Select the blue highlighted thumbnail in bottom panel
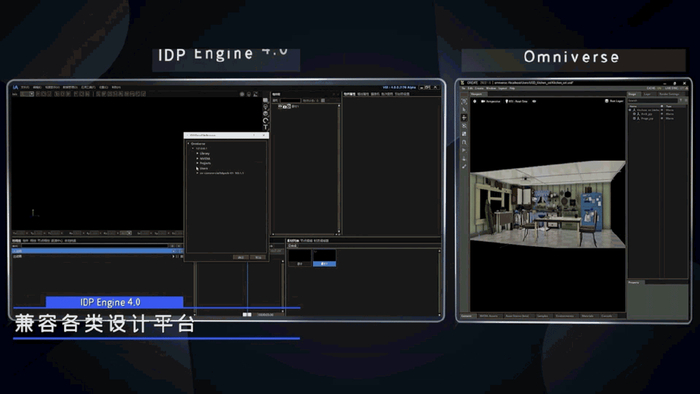 [x=325, y=258]
